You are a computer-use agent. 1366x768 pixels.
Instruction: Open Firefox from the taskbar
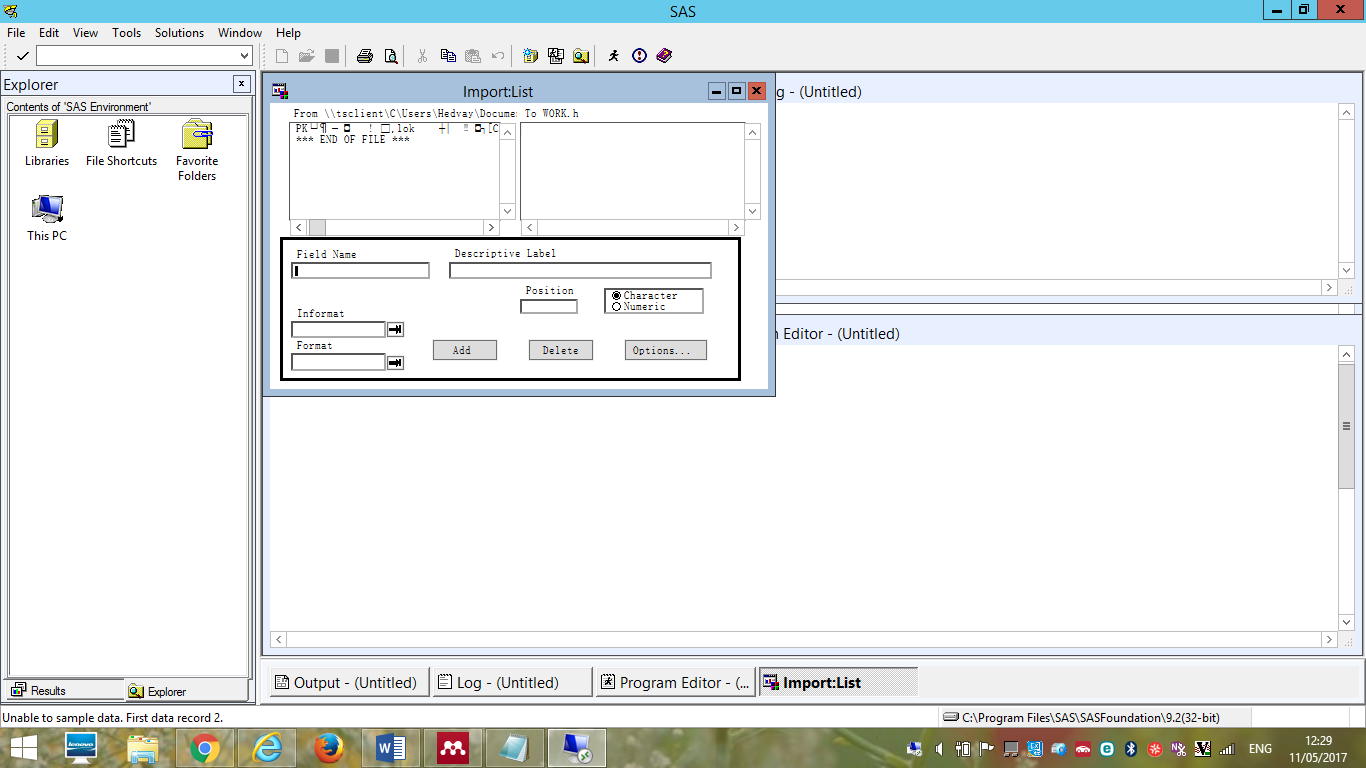[x=329, y=748]
